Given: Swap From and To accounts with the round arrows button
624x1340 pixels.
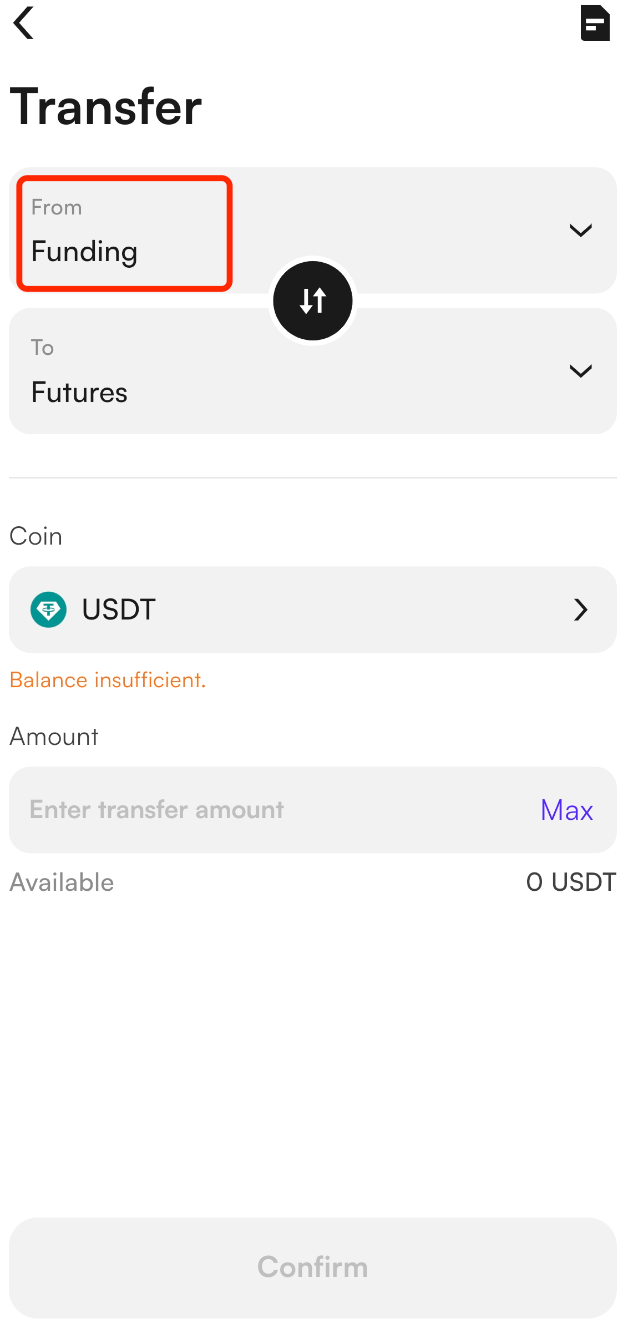Looking at the screenshot, I should pos(313,300).
